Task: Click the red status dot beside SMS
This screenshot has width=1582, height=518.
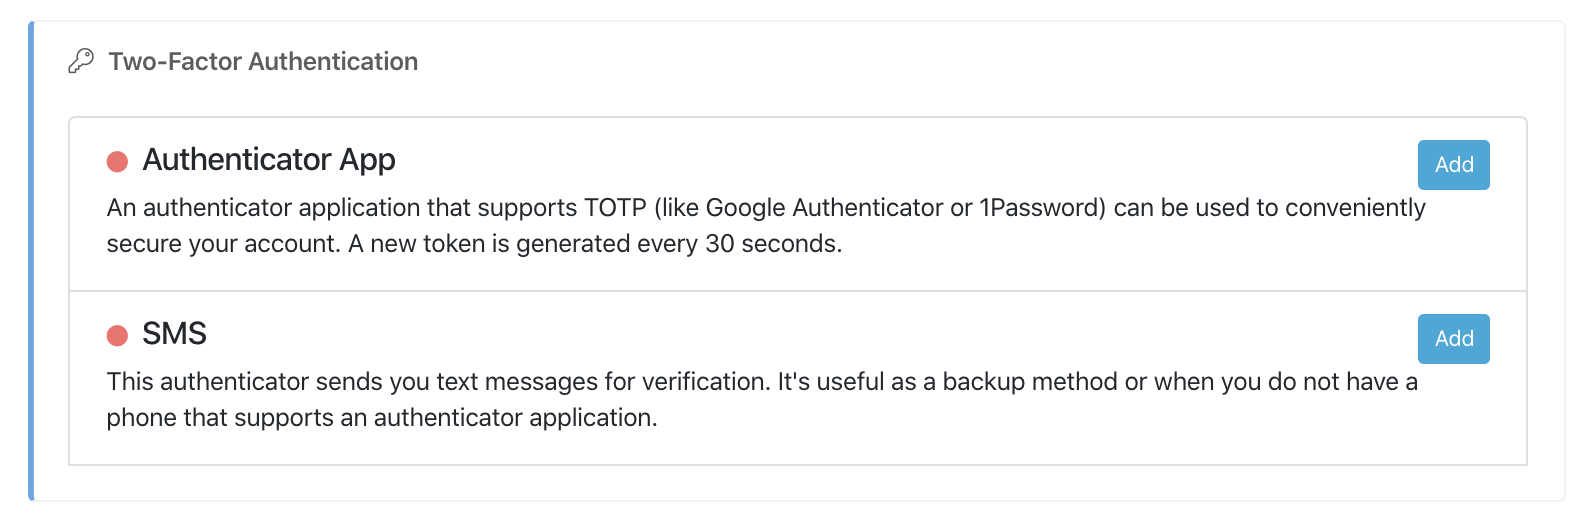Action: pyautogui.click(x=117, y=335)
